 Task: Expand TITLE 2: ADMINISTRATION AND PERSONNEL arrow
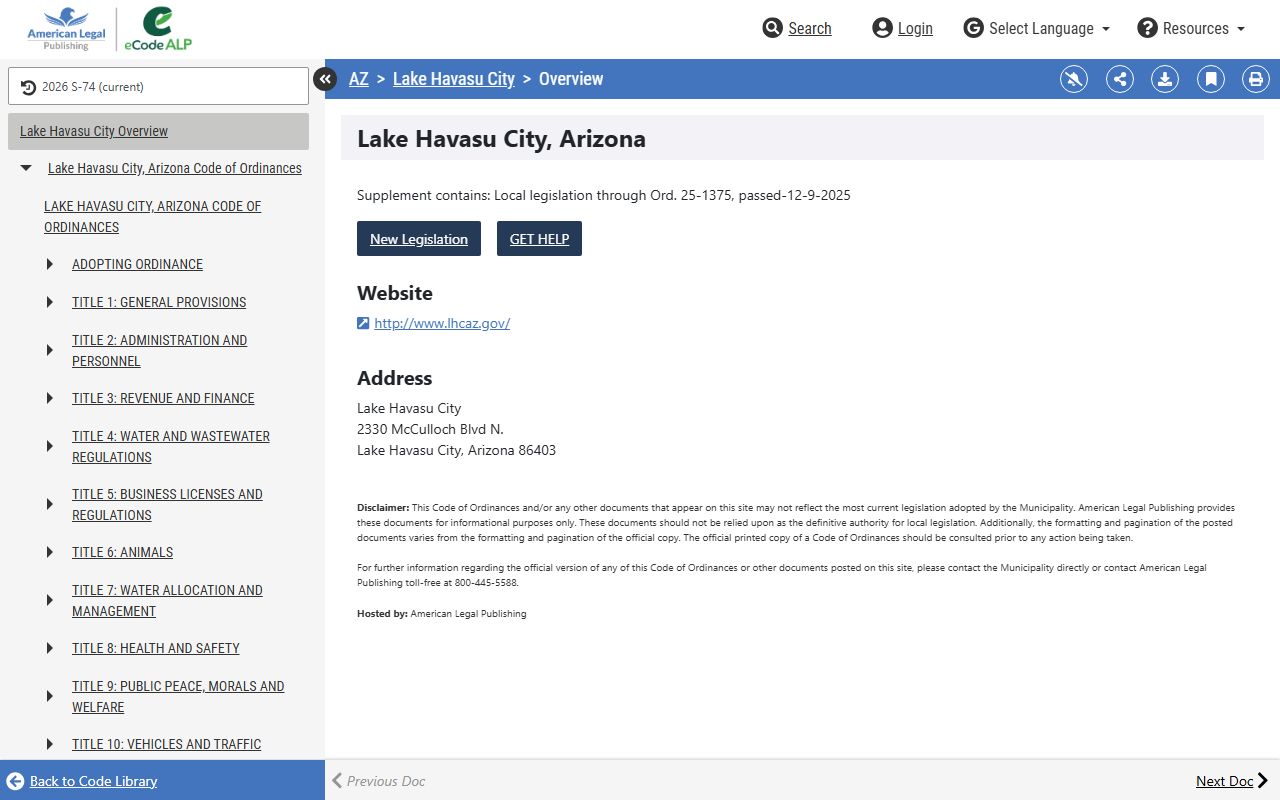coord(50,351)
